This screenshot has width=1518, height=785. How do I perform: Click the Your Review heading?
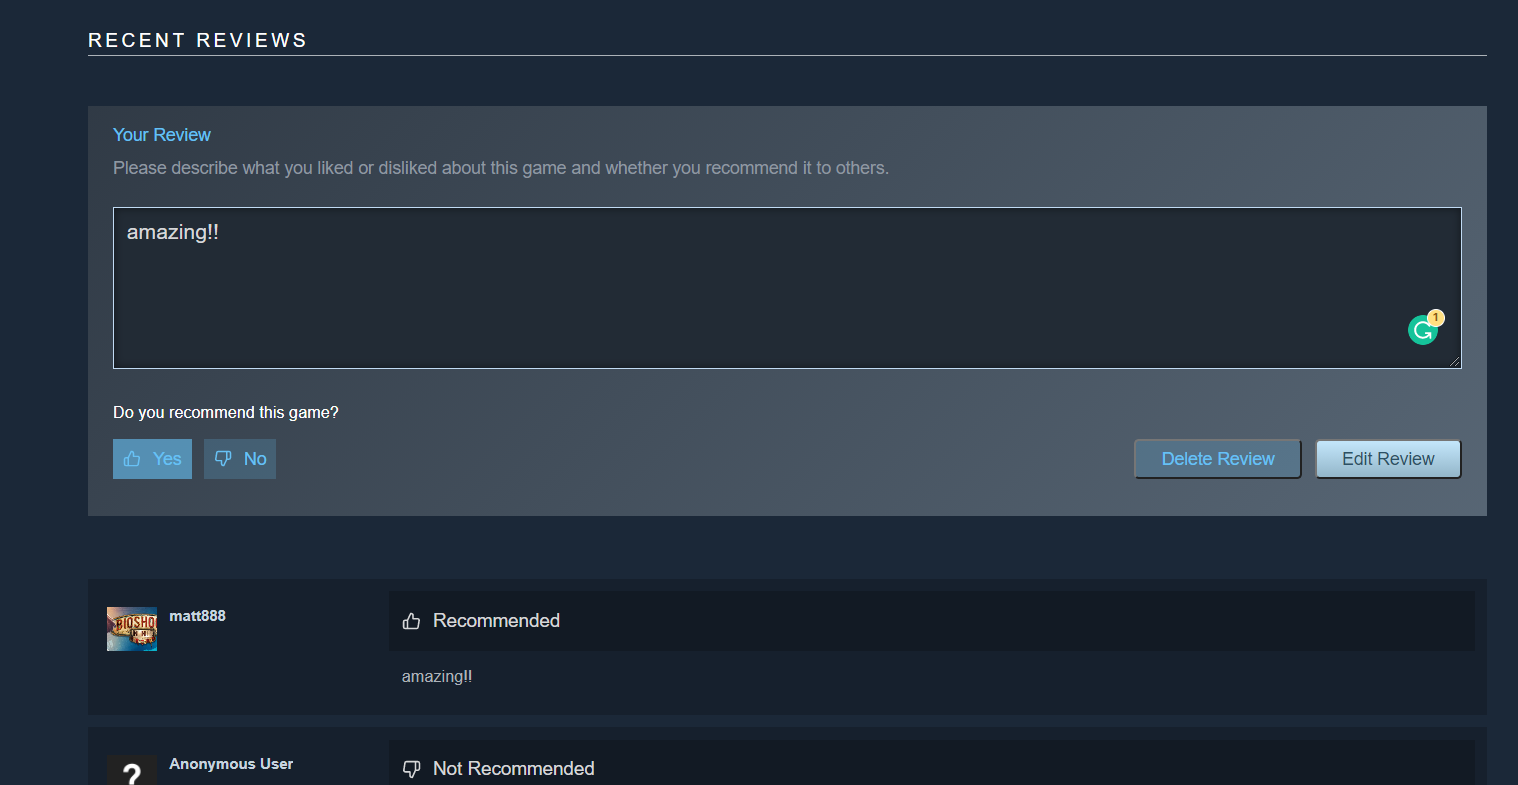click(x=162, y=135)
